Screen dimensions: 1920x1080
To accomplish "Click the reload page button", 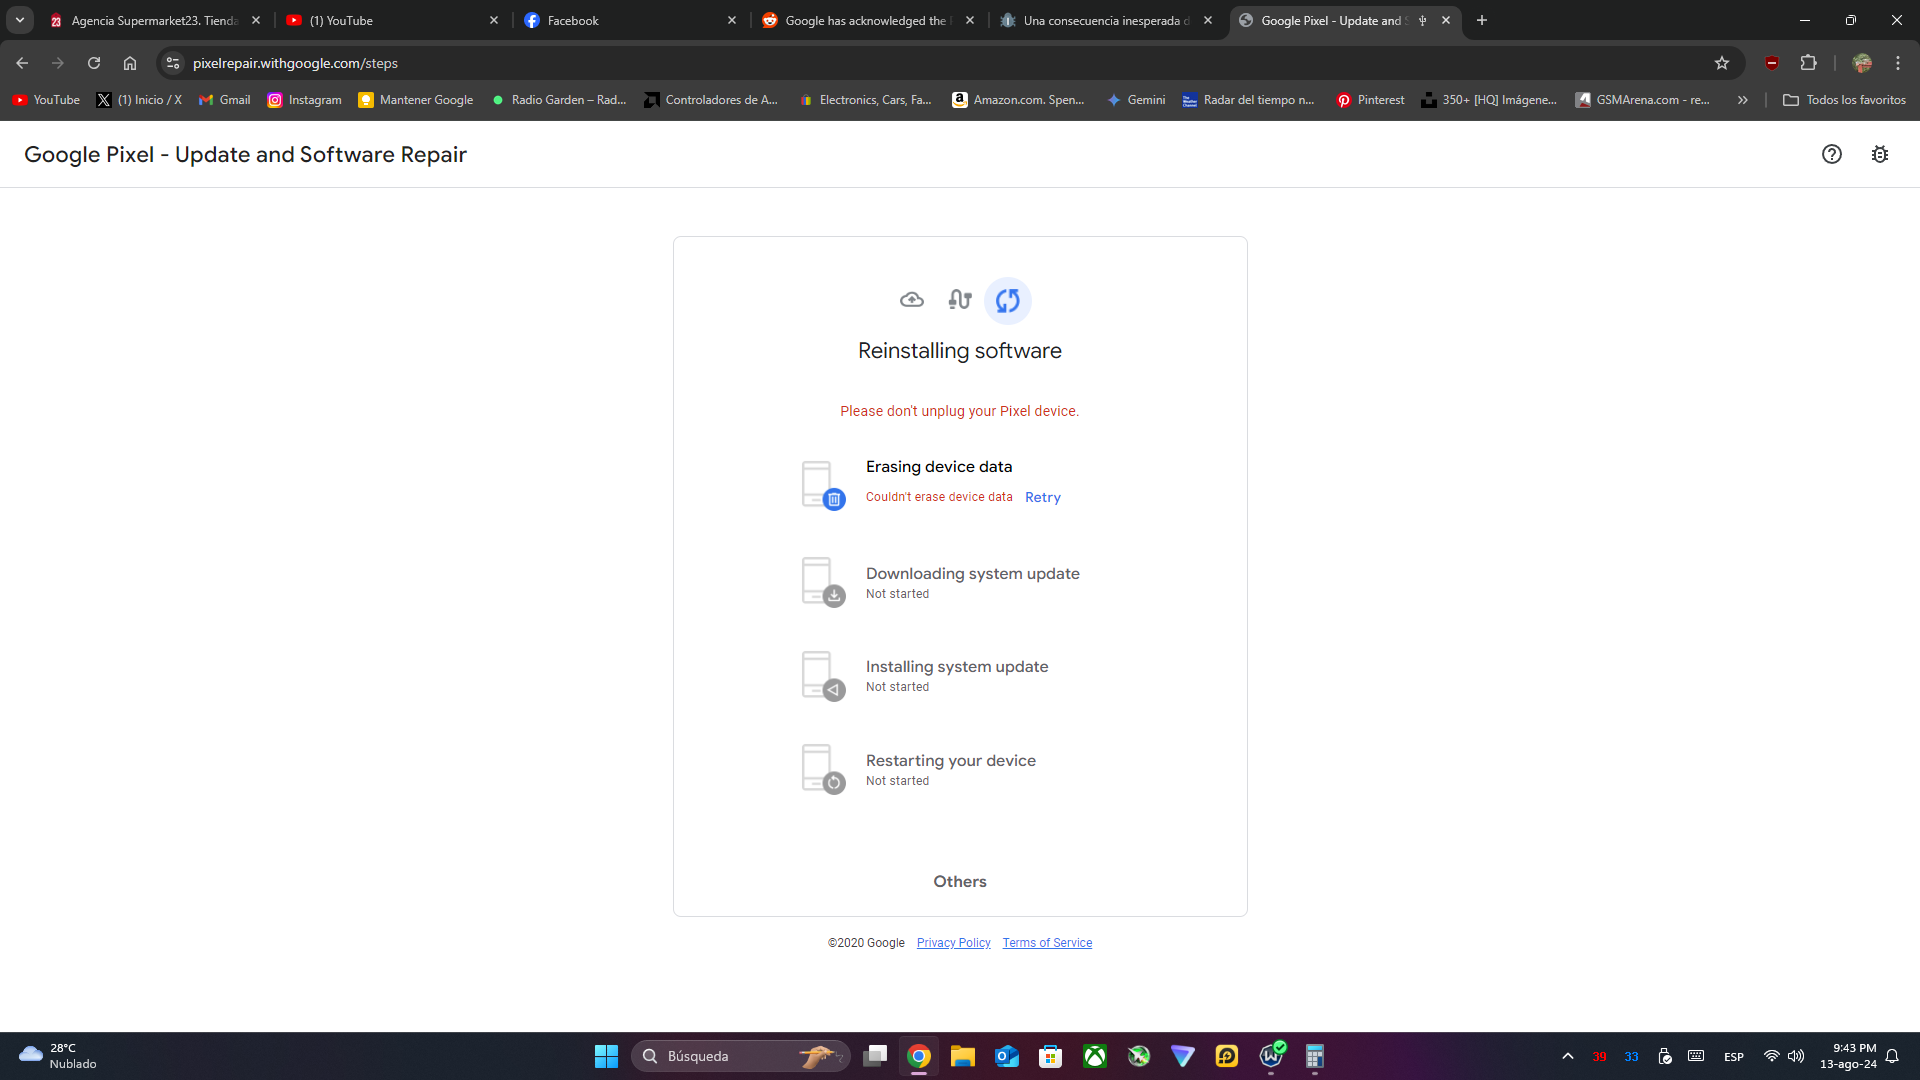I will tap(94, 63).
